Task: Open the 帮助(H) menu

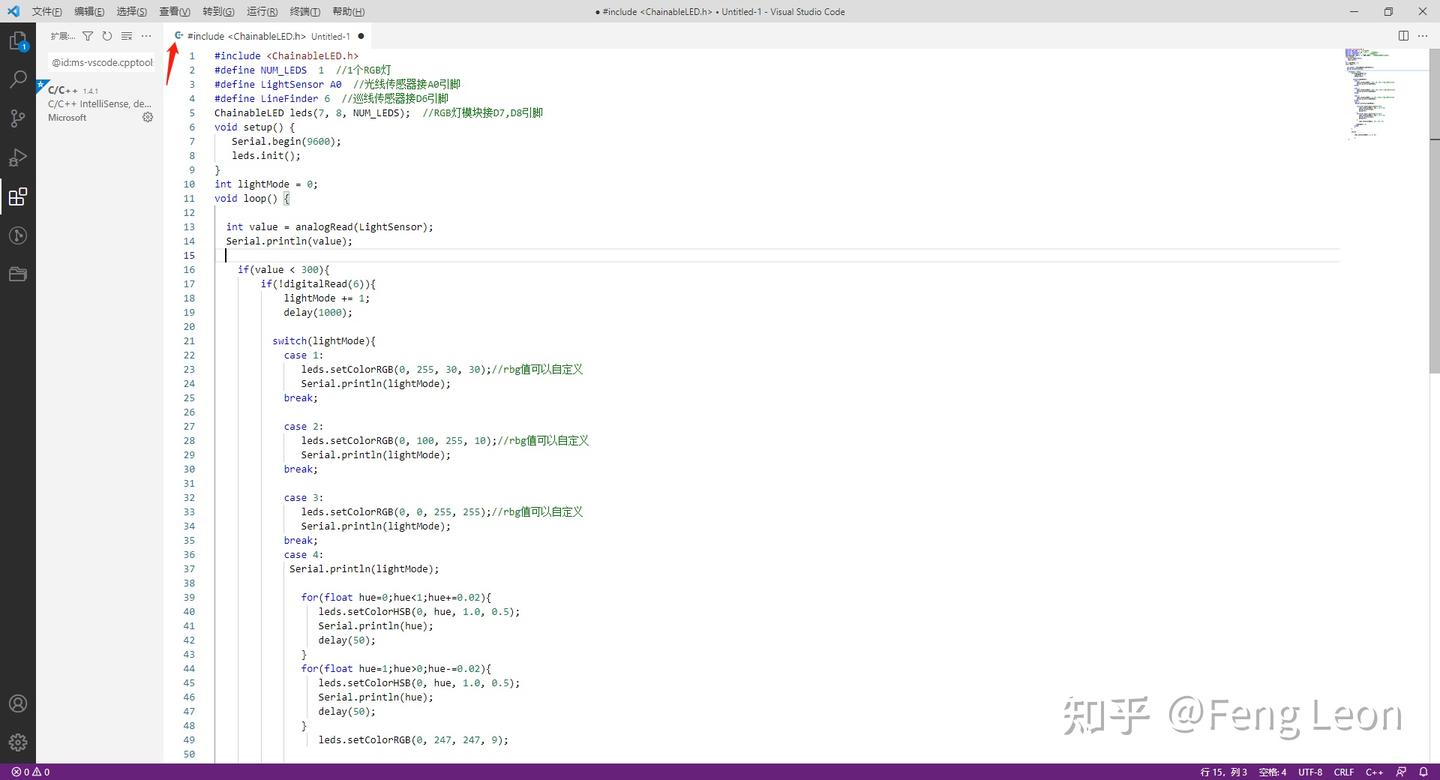Action: click(348, 12)
